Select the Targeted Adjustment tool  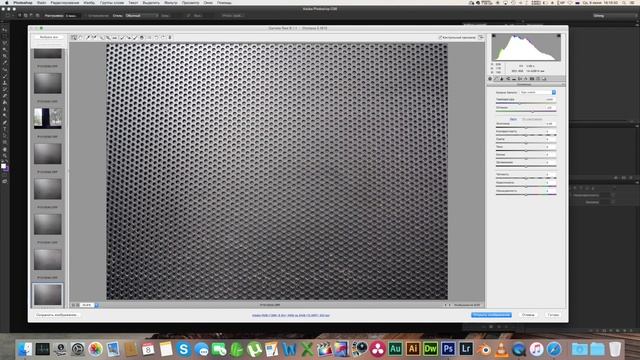(x=102, y=38)
